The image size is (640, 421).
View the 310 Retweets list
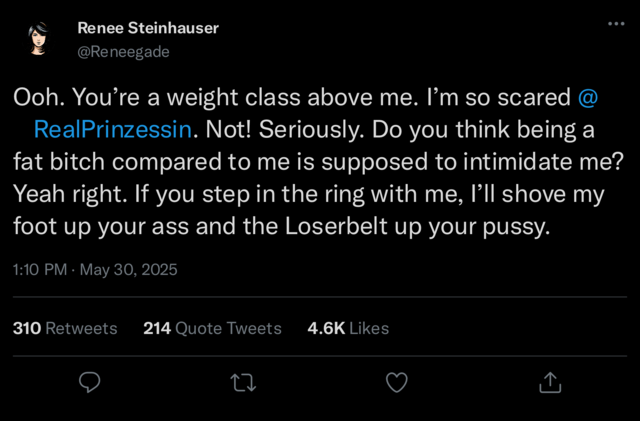coord(65,328)
